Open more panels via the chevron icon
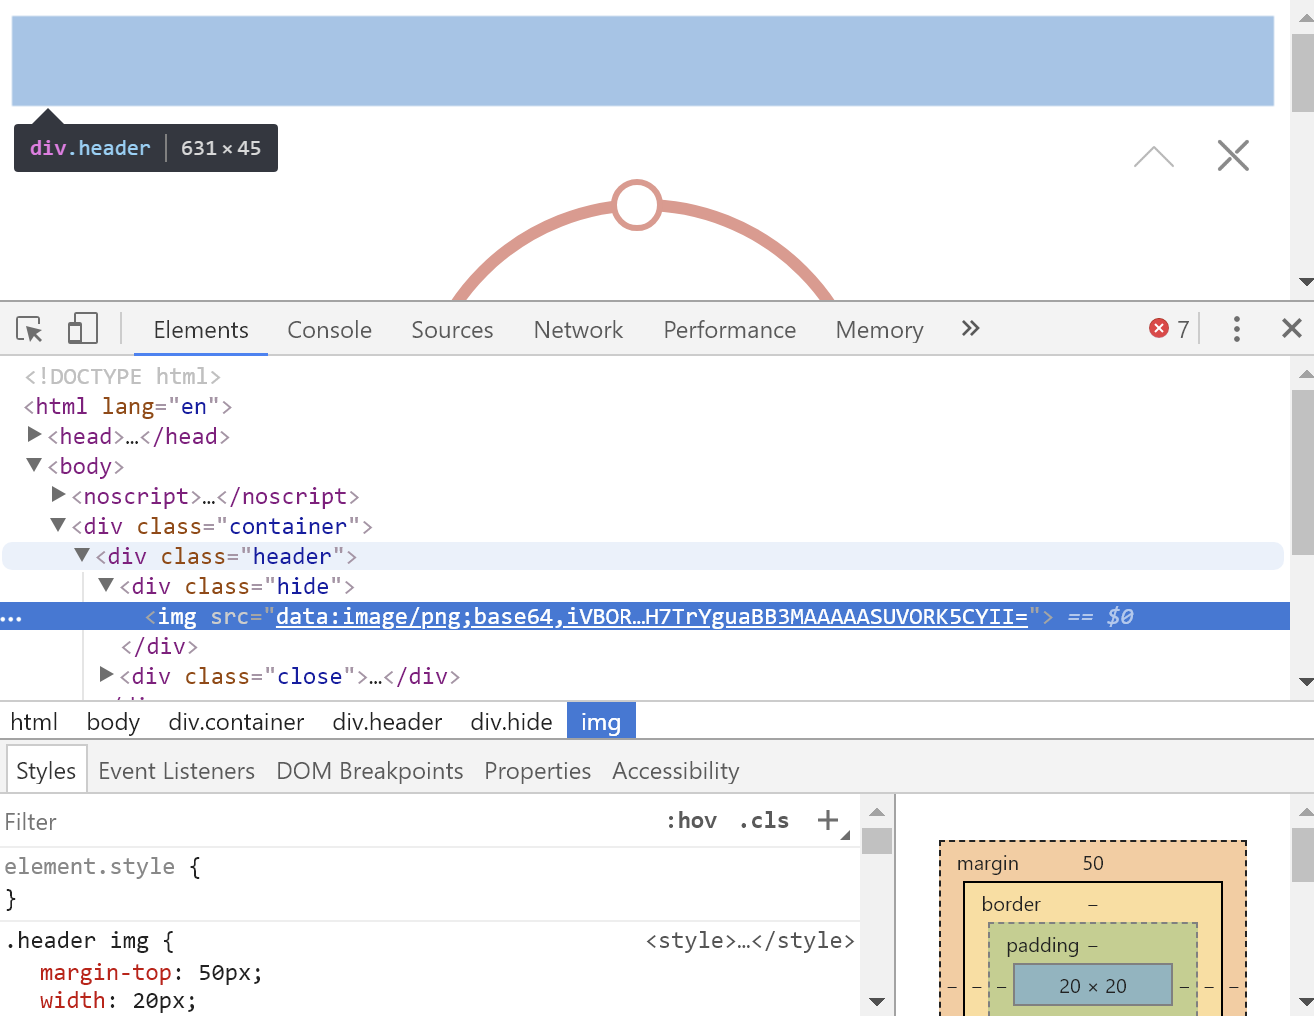Viewport: 1314px width, 1016px height. click(x=969, y=328)
